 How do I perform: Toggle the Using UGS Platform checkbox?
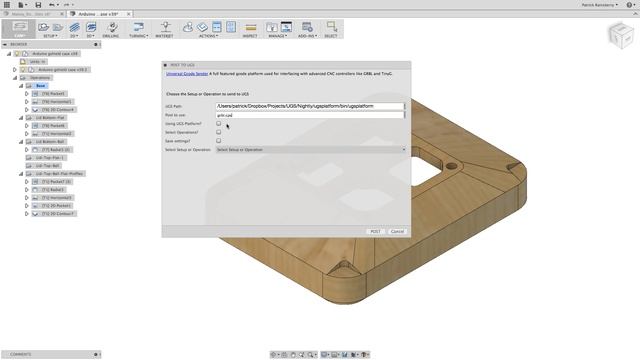click(x=219, y=123)
